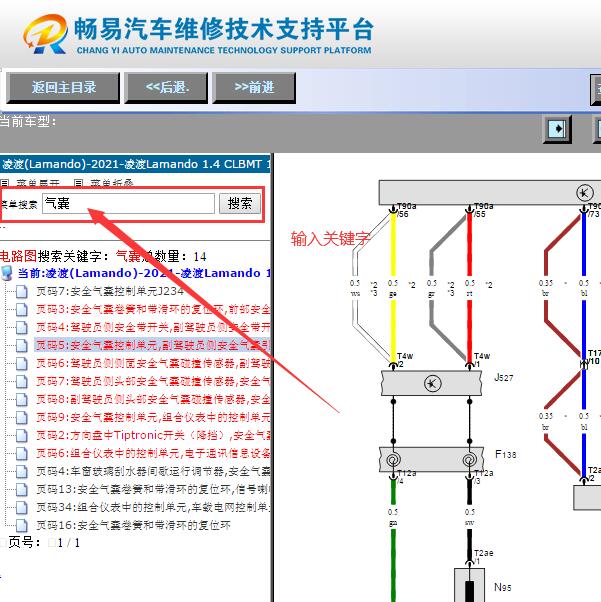Click the 返回主目录 button
The height and width of the screenshot is (602, 601).
(x=63, y=88)
